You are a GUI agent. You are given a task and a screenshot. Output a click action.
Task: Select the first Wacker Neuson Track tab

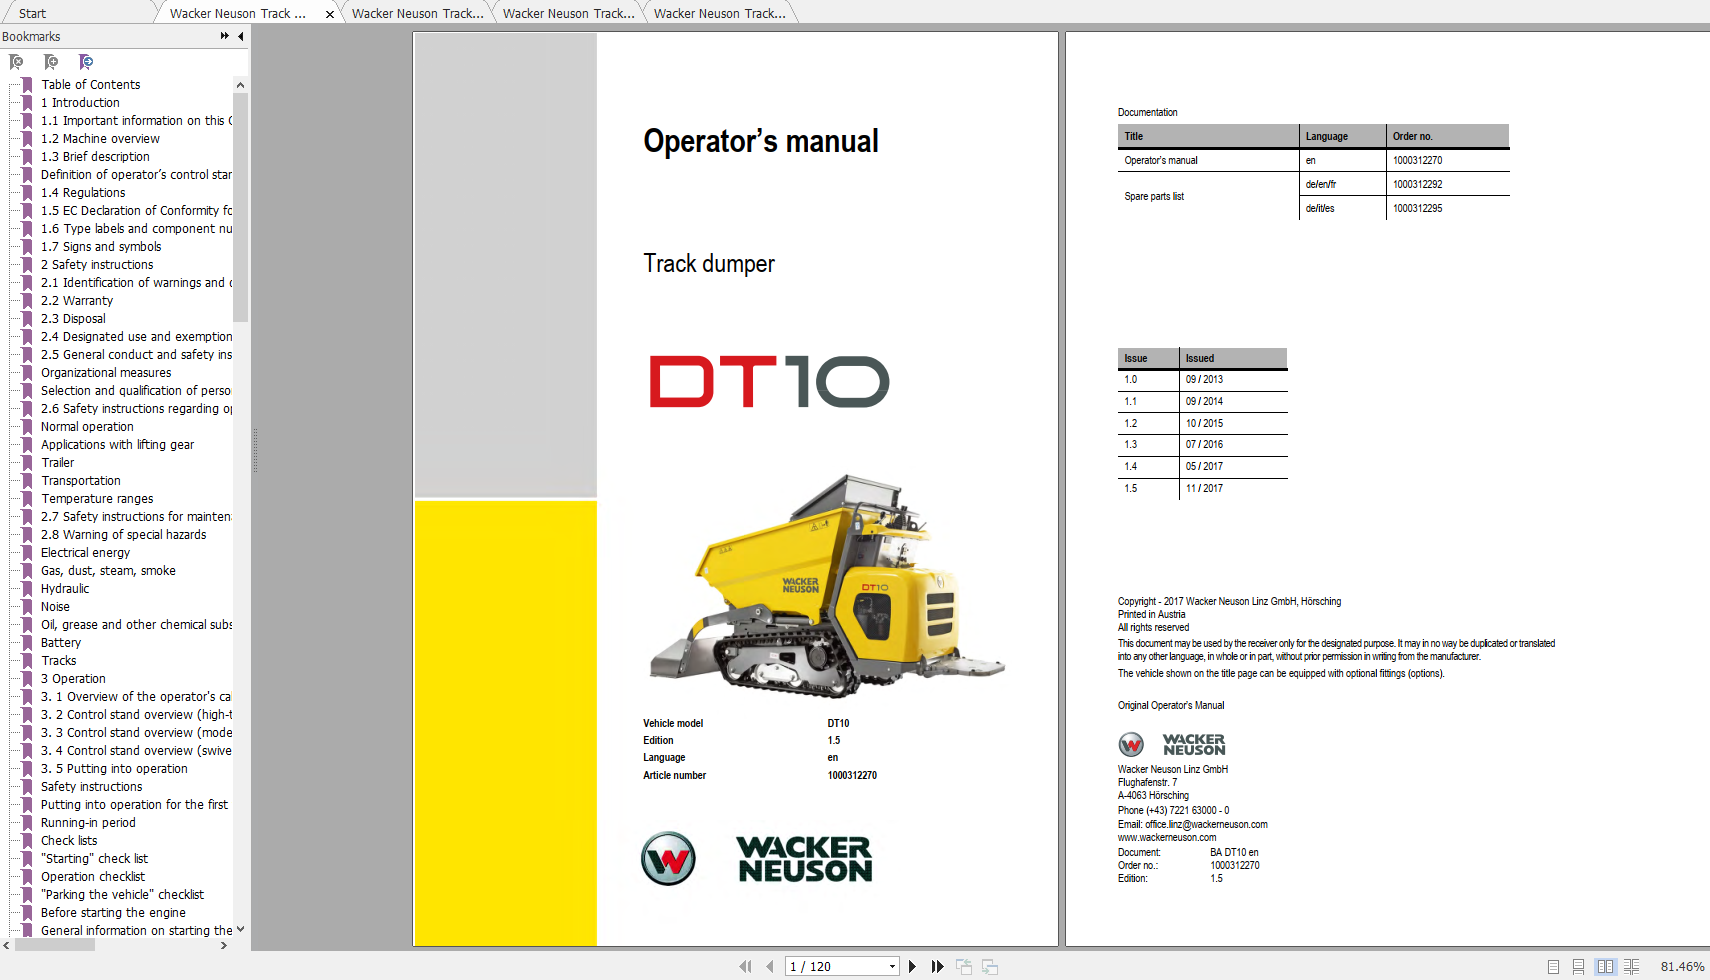coord(238,13)
